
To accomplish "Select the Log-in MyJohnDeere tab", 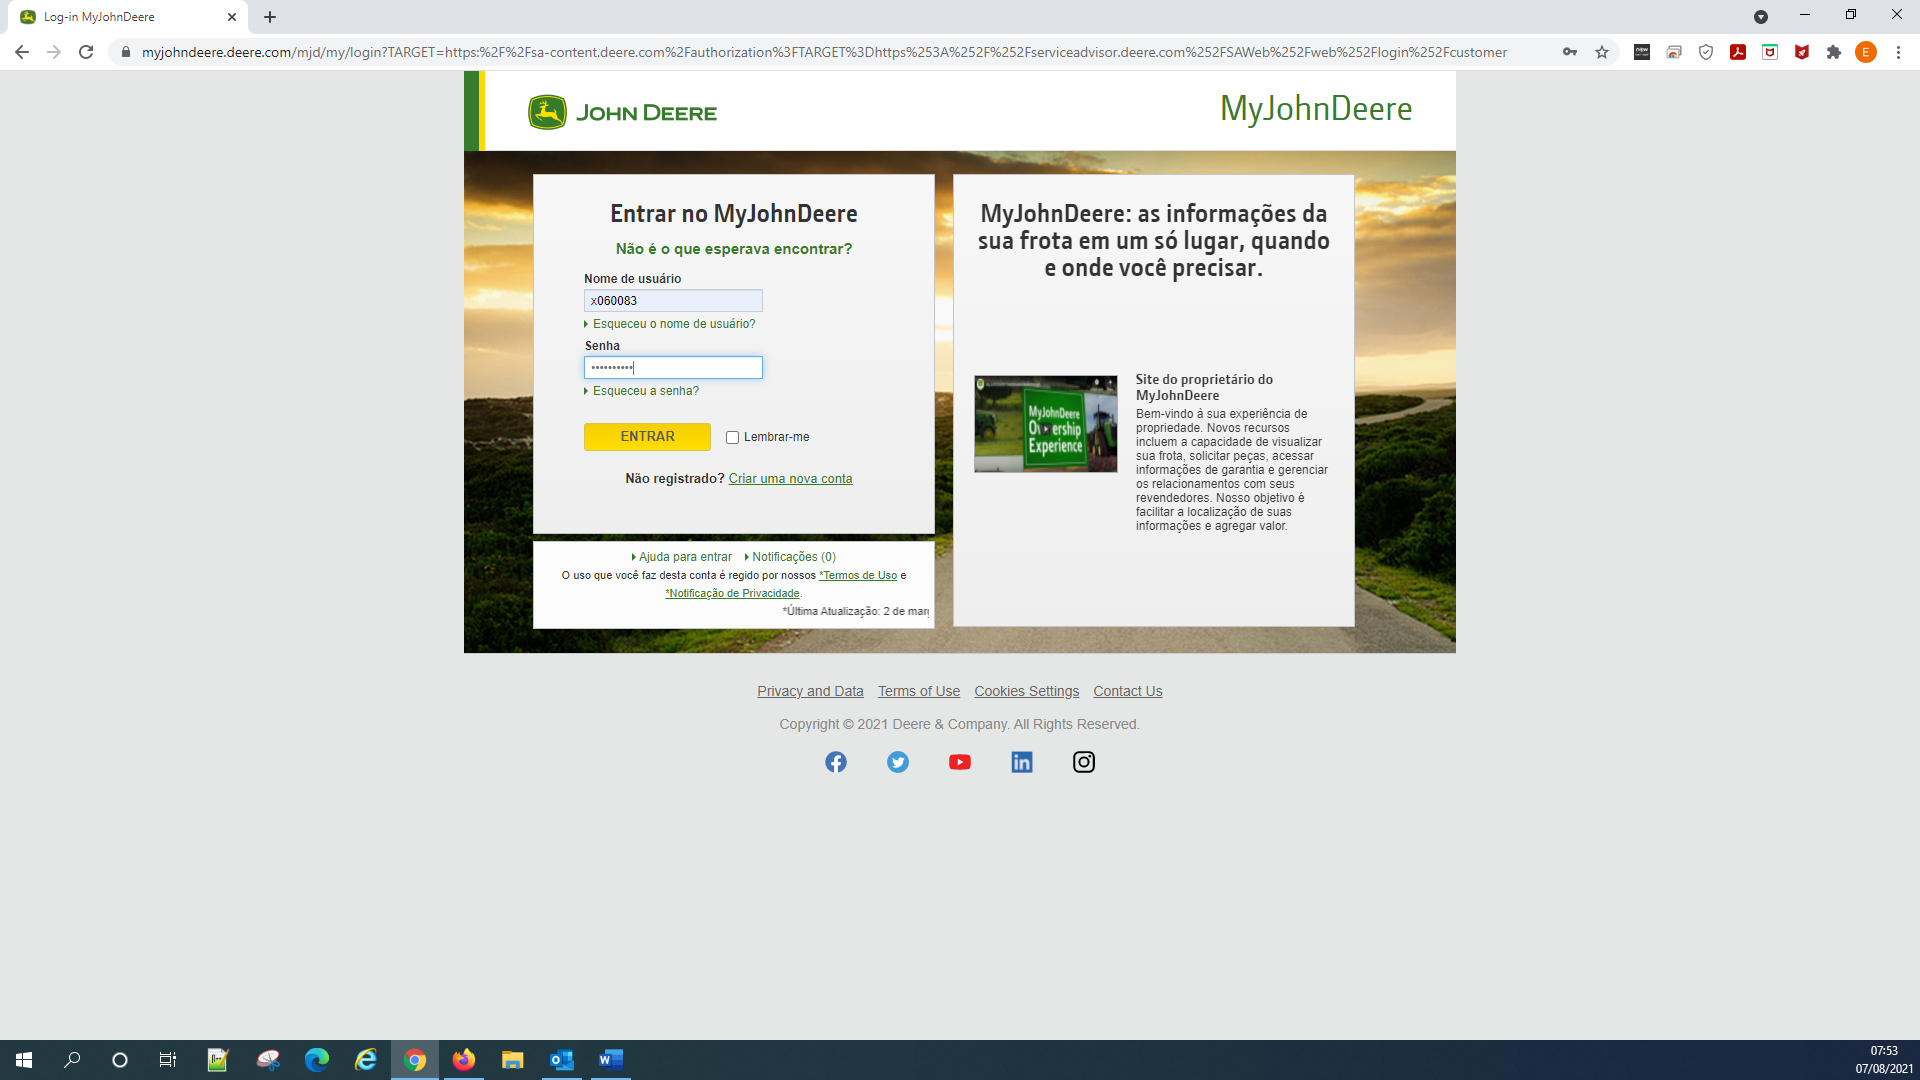I will click(x=120, y=17).
